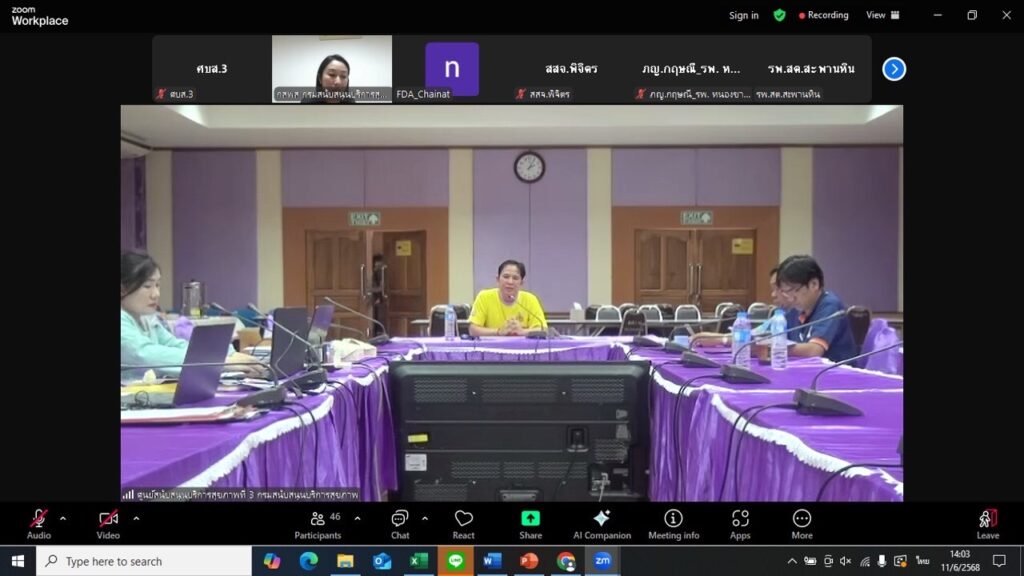The height and width of the screenshot is (576, 1024).
Task: Start camera with the Video button
Action: [108, 523]
